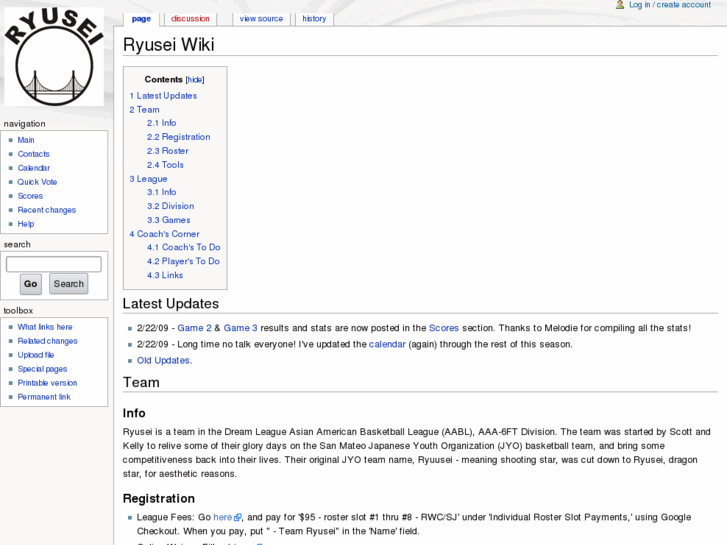
Task: Open 'What links here' in toolbox
Action: click(x=45, y=327)
